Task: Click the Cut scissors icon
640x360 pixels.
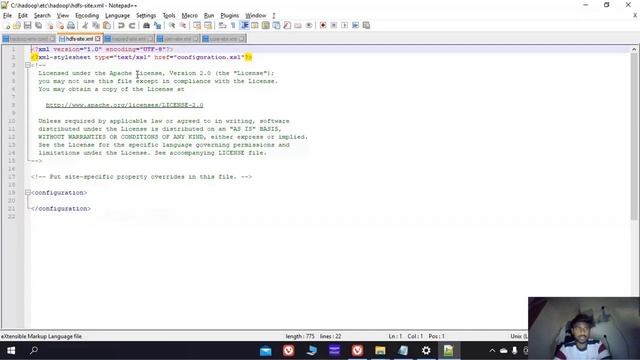Action: click(x=85, y=25)
